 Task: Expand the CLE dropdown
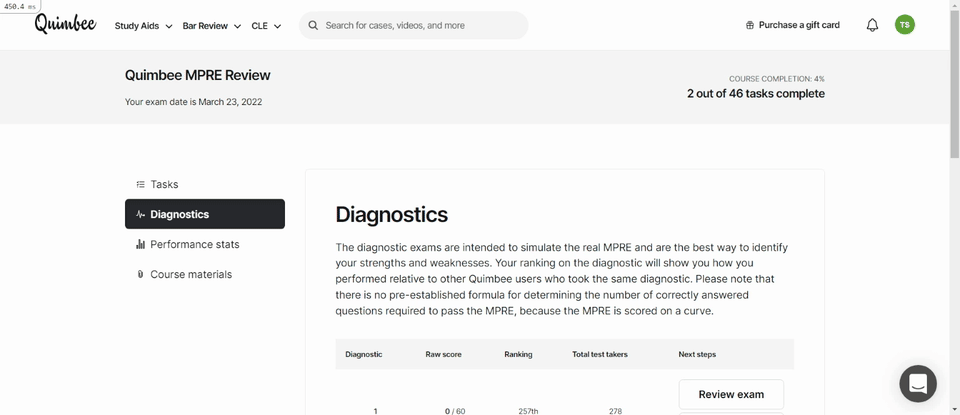(x=266, y=26)
